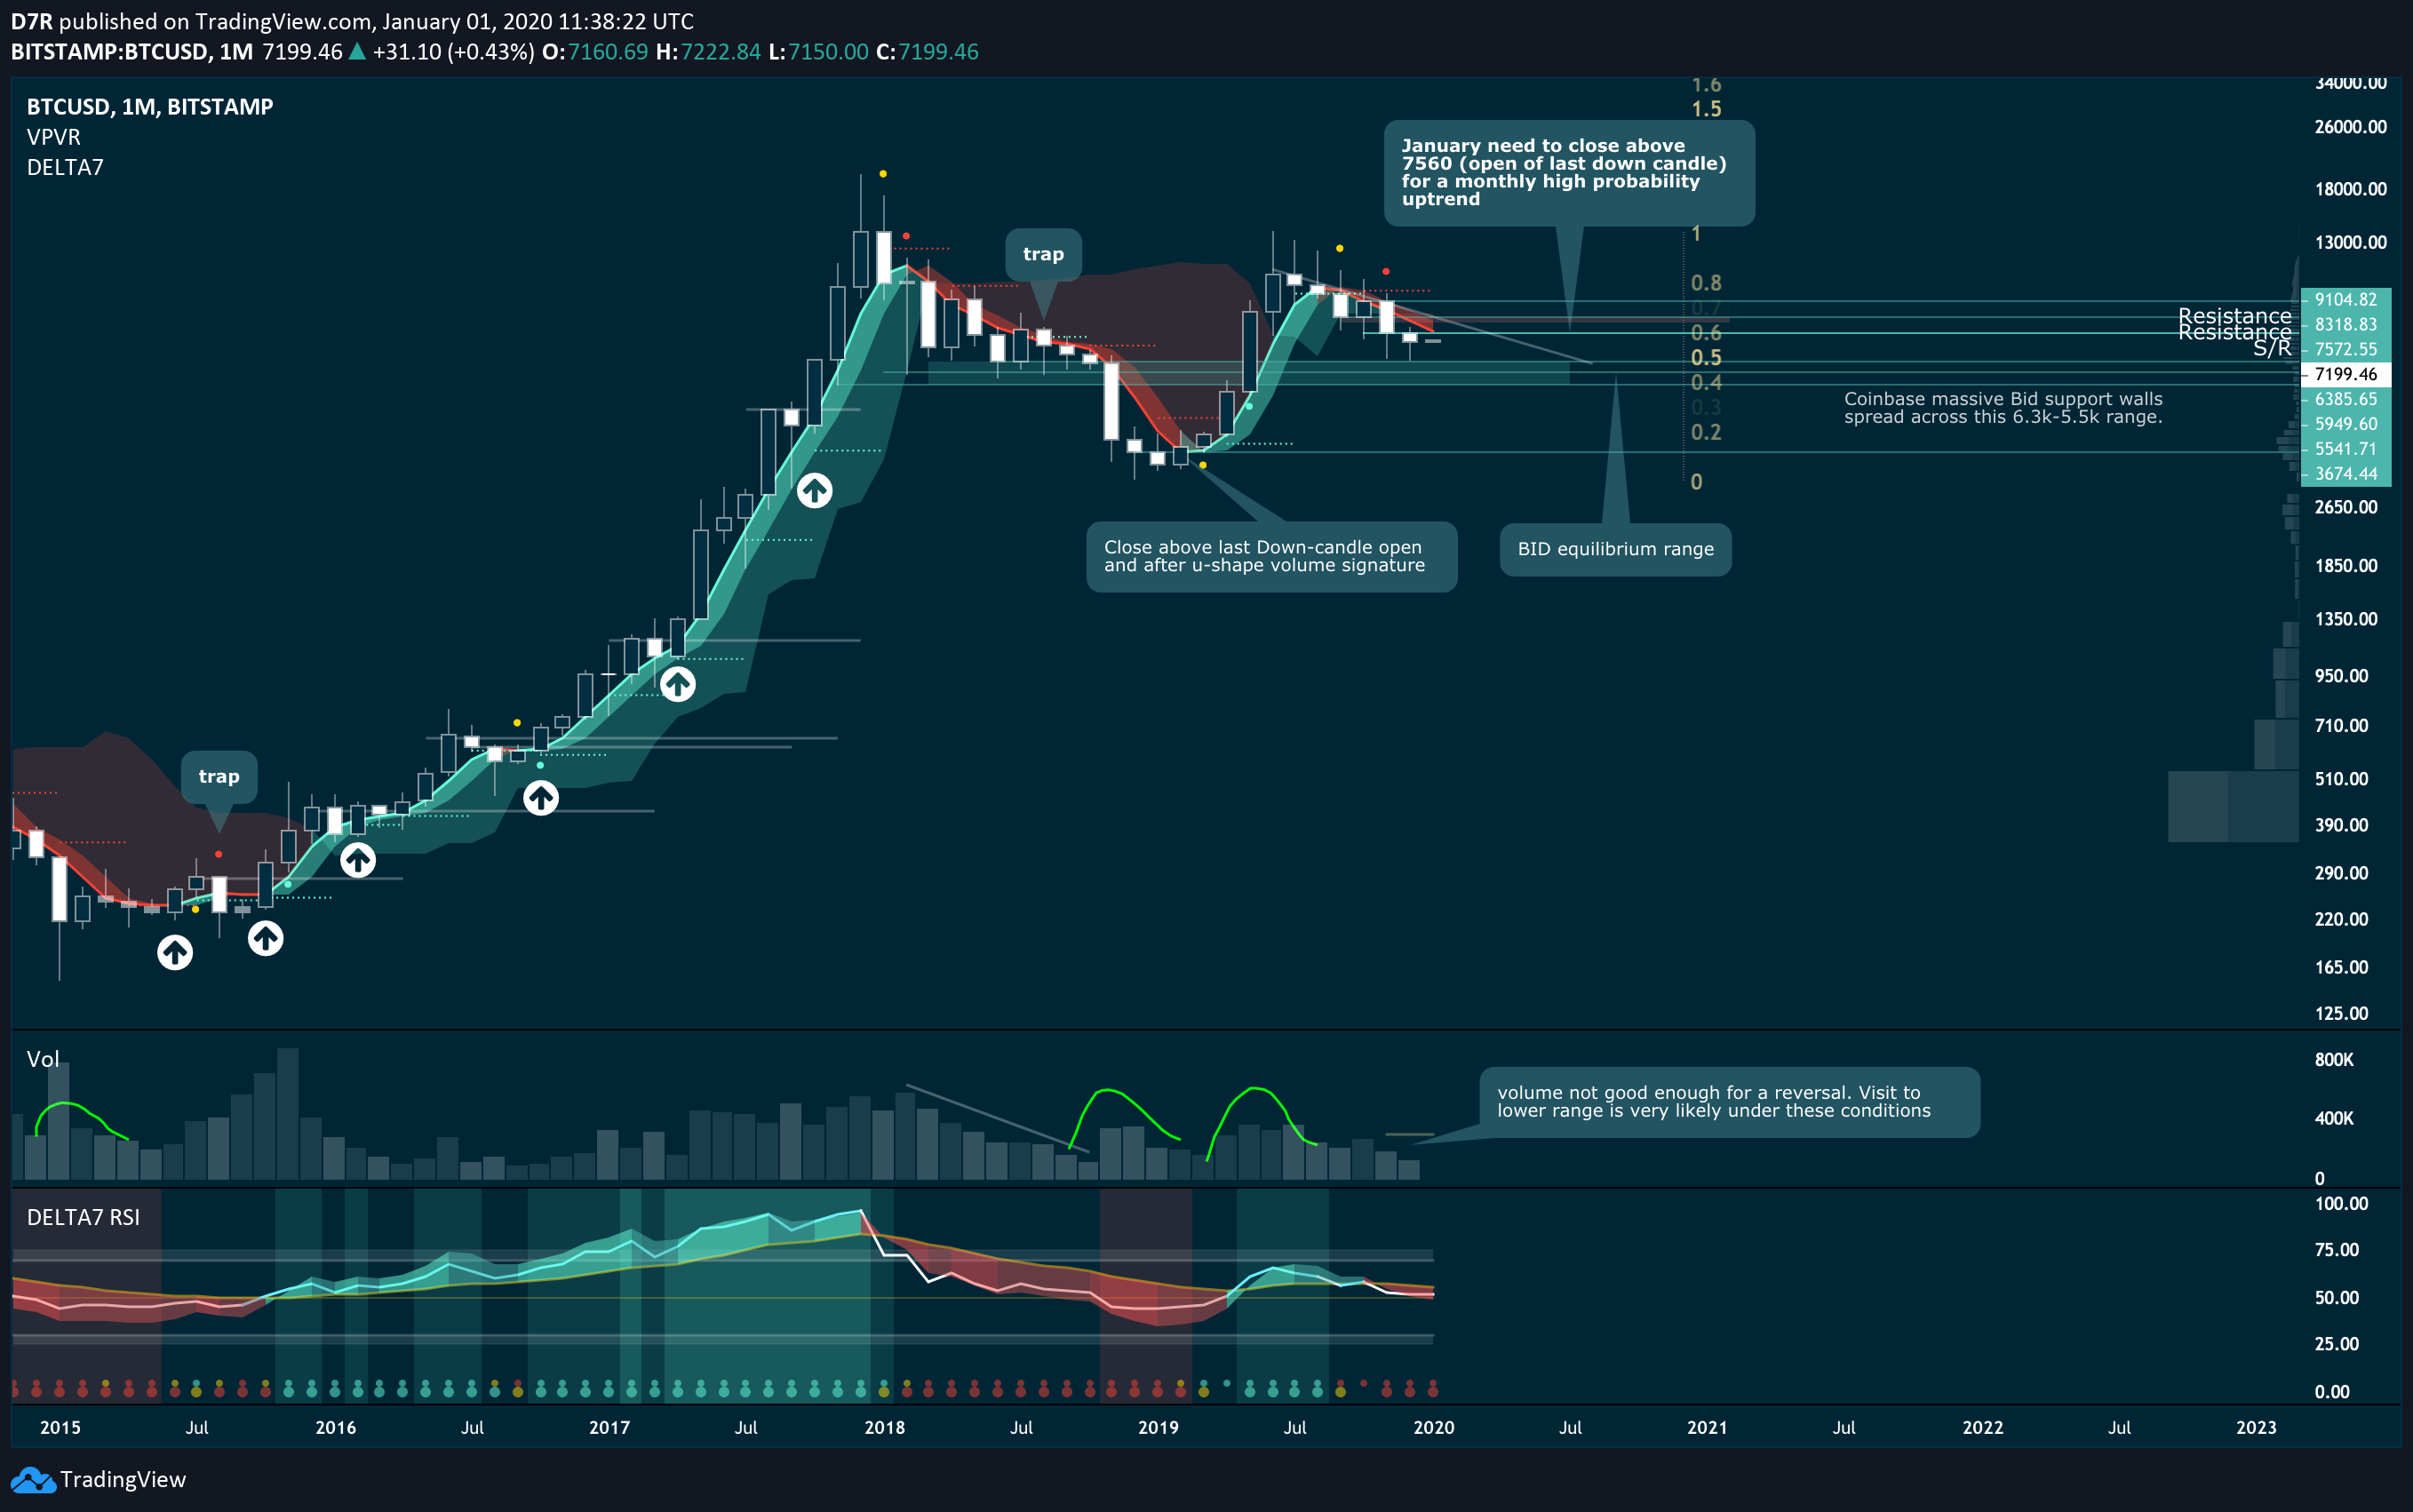The image size is (2413, 1512).
Task: Click the 25.00 RSI axis label
Action: (2337, 1344)
